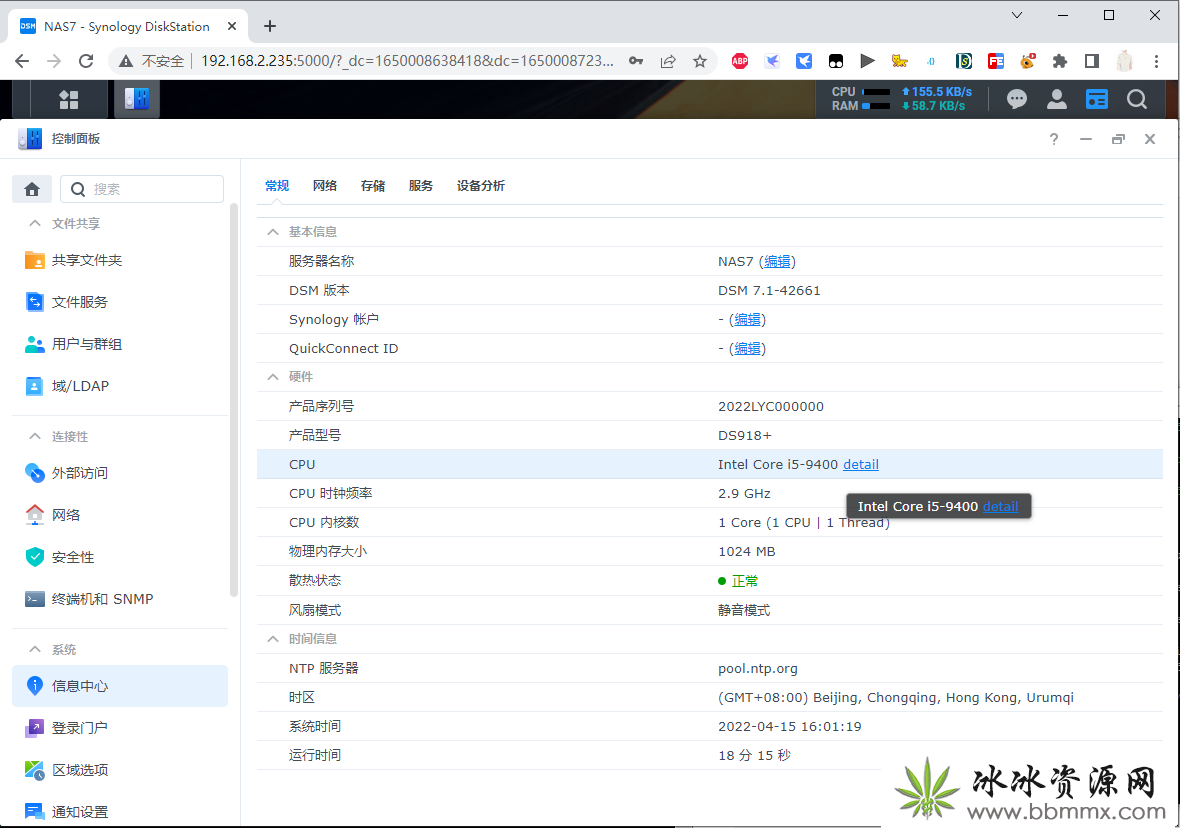Open Network (网络) in the sidebar

coord(120,516)
